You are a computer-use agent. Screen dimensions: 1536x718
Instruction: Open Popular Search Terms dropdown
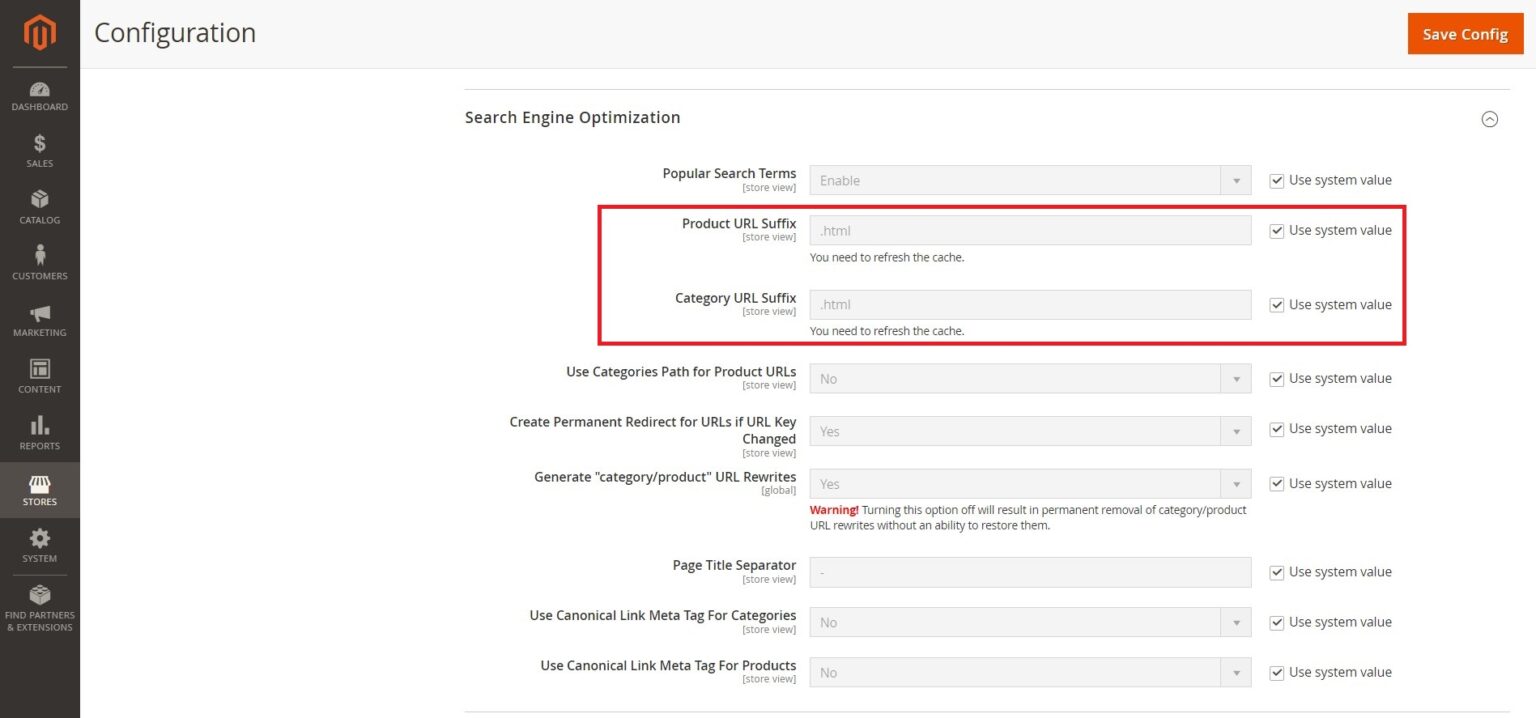coord(1030,181)
